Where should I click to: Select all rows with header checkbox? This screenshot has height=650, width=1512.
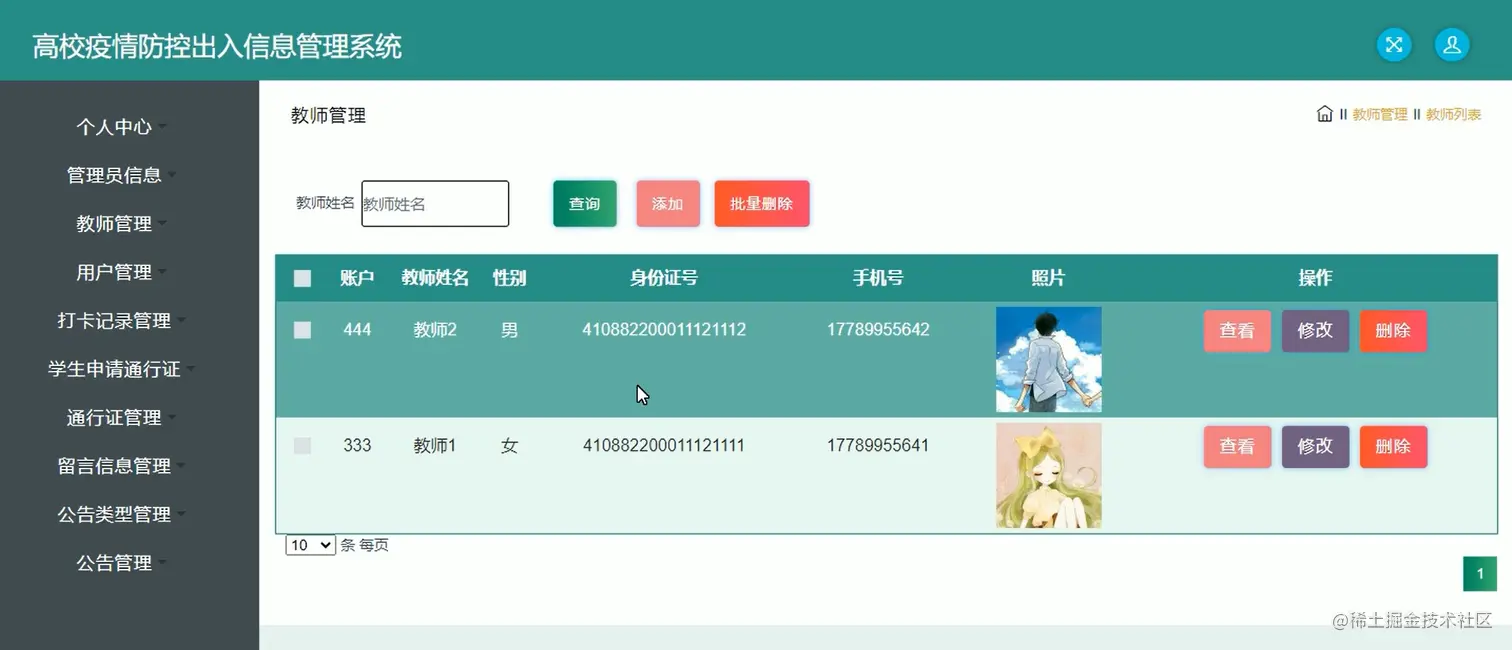pyautogui.click(x=302, y=279)
